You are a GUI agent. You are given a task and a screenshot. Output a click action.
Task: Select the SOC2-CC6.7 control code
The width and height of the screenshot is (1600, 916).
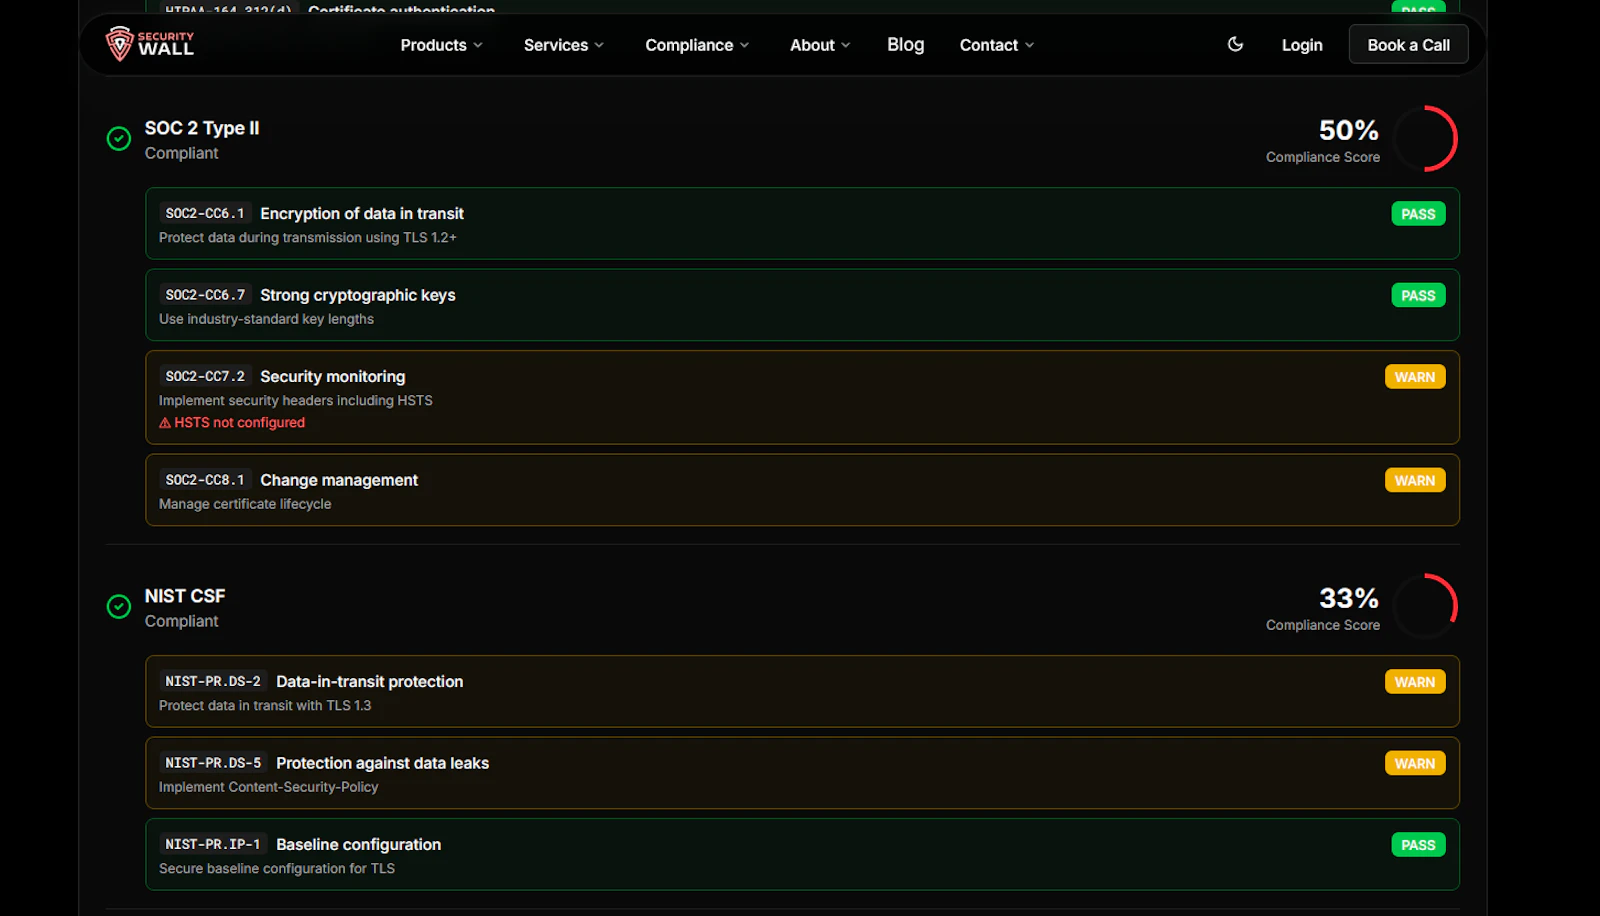pyautogui.click(x=205, y=295)
